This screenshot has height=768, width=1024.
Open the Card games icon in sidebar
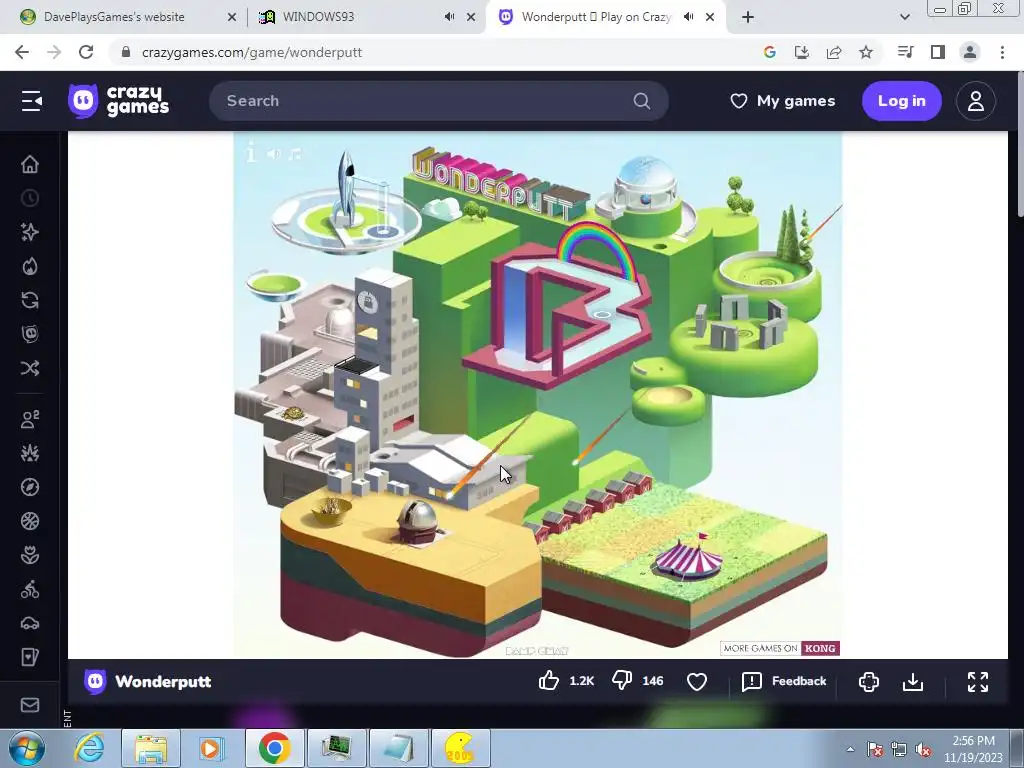(x=30, y=657)
